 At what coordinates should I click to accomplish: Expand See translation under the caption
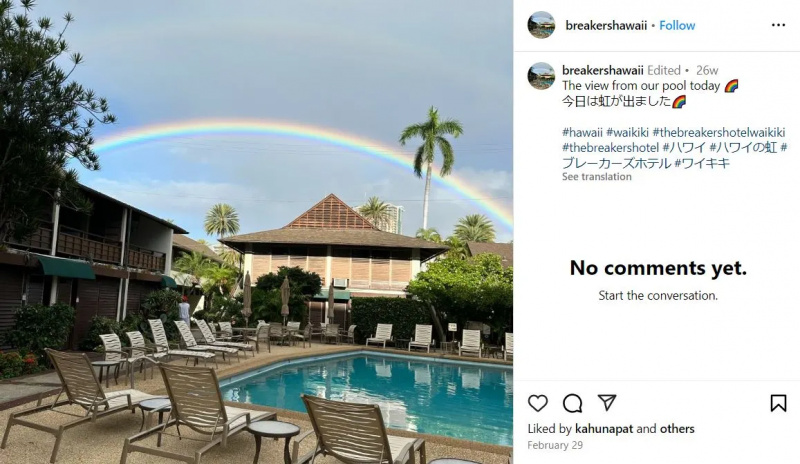(x=596, y=177)
